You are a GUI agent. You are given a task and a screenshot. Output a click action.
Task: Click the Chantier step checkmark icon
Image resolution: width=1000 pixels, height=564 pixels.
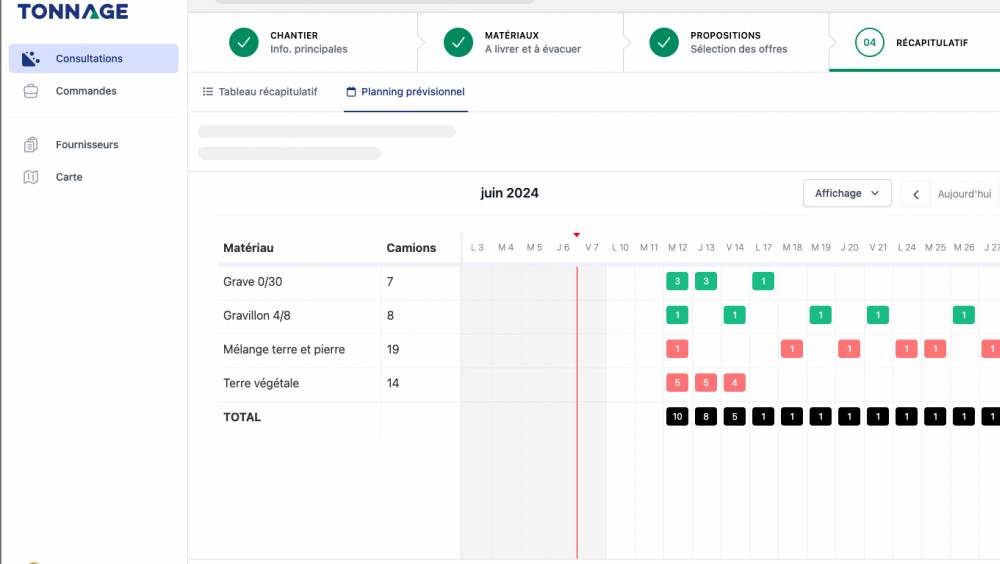243,42
